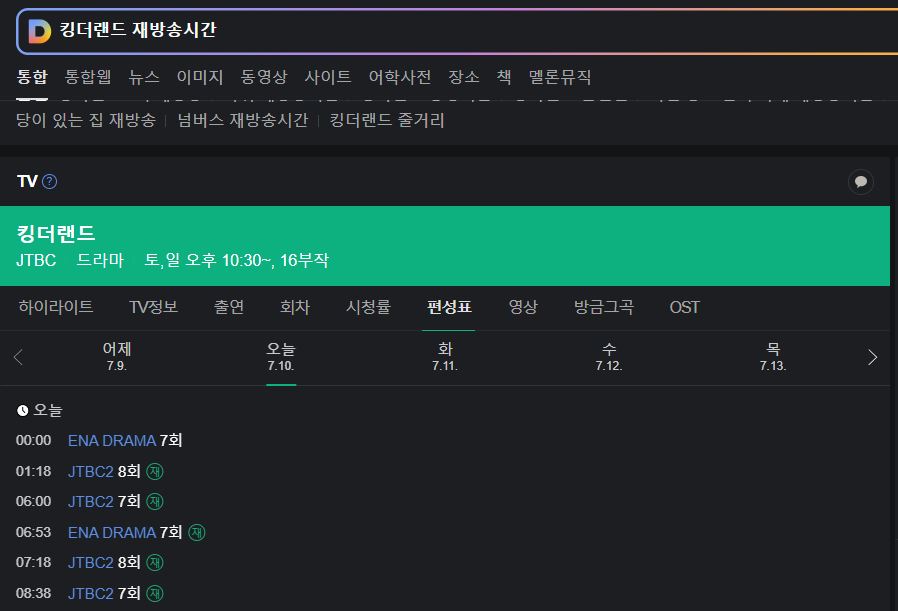
Task: Select 수 7.12. in date selector
Action: click(x=609, y=357)
